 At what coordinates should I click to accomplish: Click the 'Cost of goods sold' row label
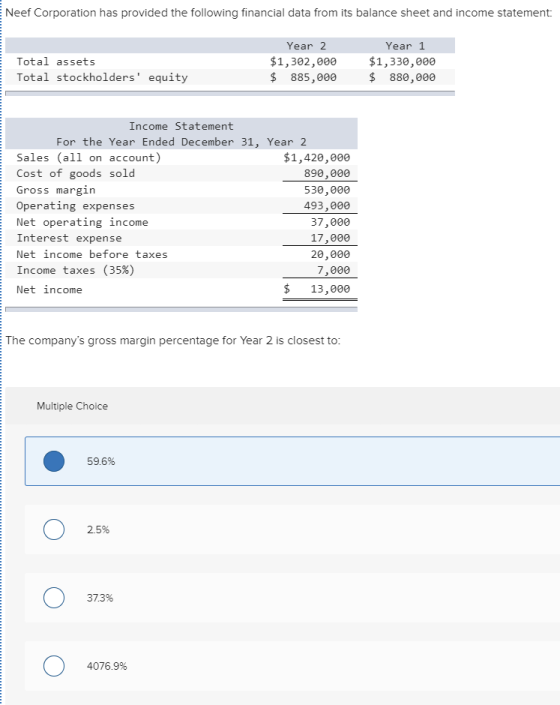click(76, 173)
